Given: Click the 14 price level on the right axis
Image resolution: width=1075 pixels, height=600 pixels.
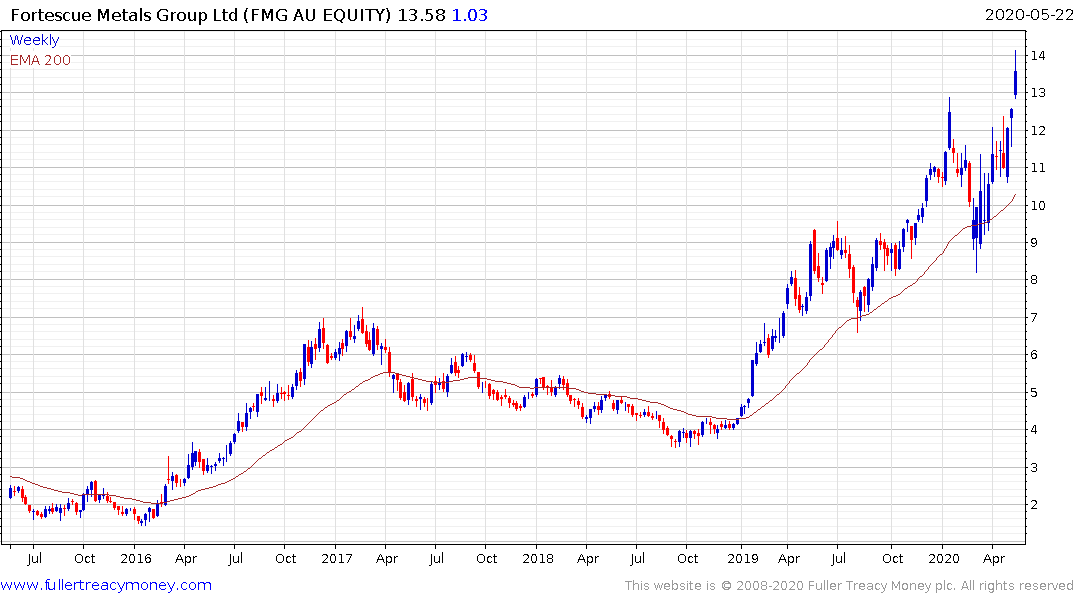Looking at the screenshot, I should (x=1039, y=56).
